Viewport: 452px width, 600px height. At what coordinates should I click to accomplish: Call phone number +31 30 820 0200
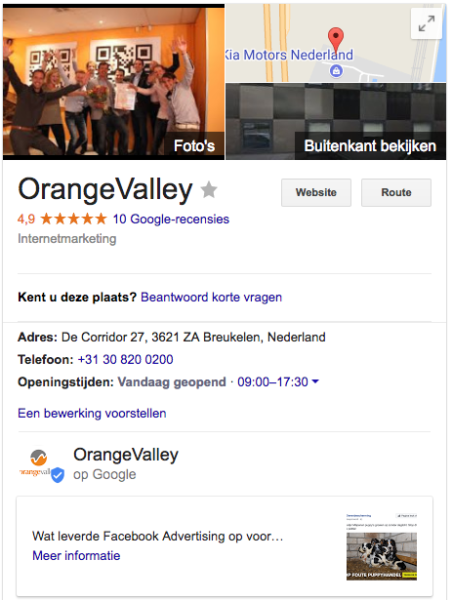[125, 360]
